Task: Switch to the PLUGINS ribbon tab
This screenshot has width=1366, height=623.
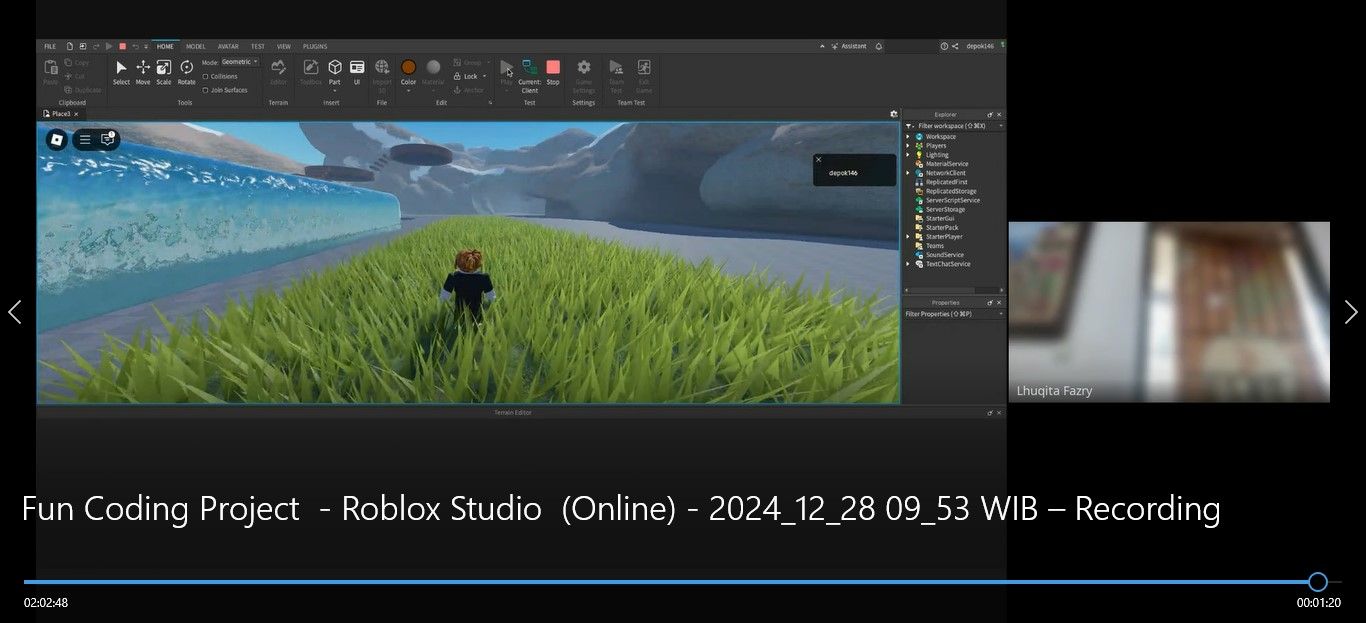Action: pos(315,46)
